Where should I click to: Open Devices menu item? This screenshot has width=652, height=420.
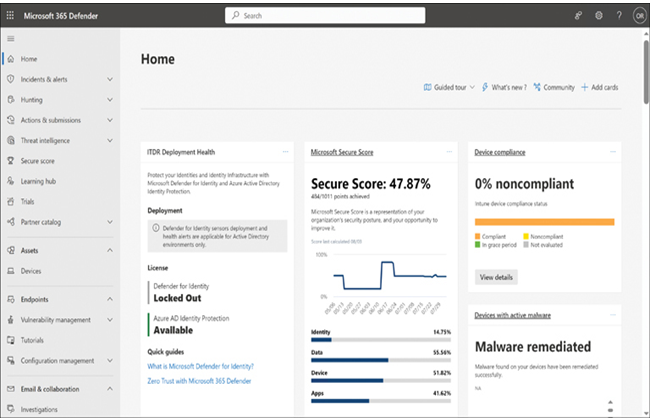click(31, 271)
